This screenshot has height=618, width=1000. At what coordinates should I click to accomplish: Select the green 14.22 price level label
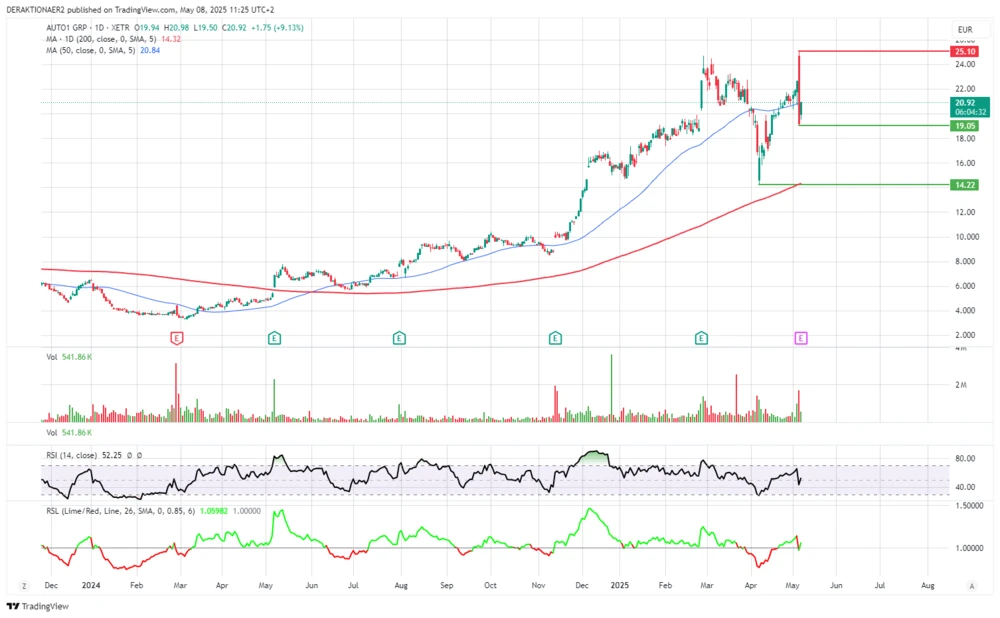tap(965, 185)
